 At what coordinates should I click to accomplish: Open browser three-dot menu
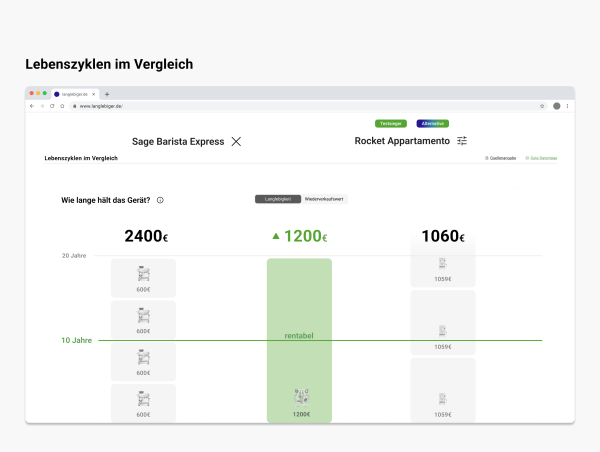(x=567, y=105)
